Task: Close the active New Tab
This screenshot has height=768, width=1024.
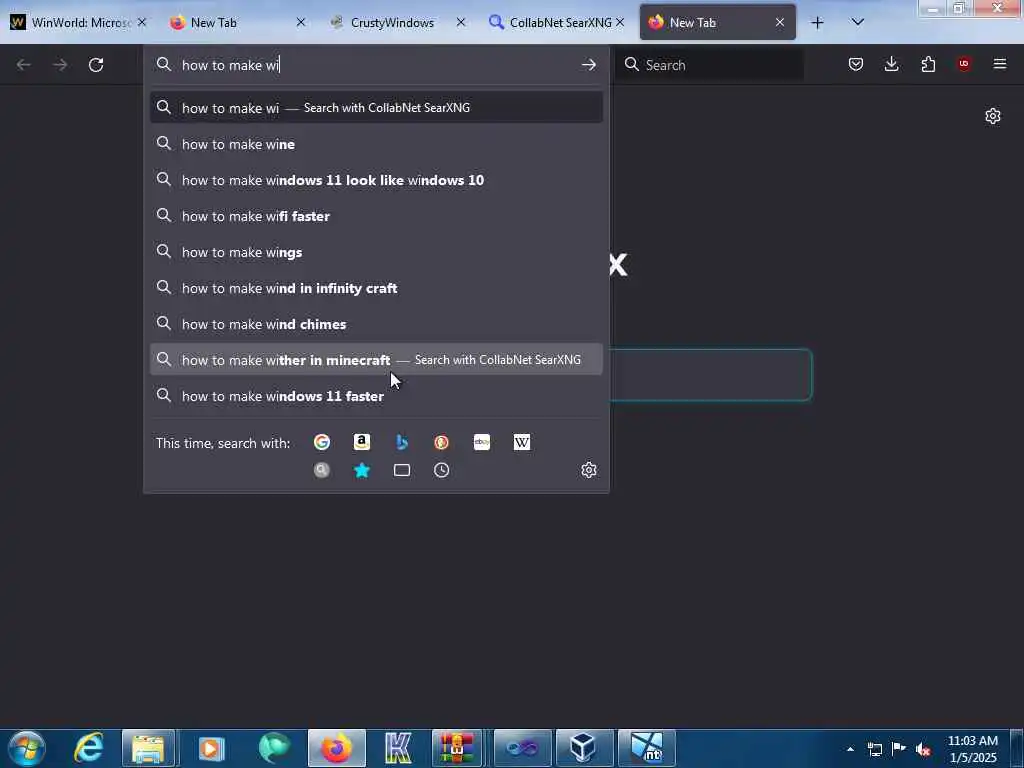Action: pos(780,23)
